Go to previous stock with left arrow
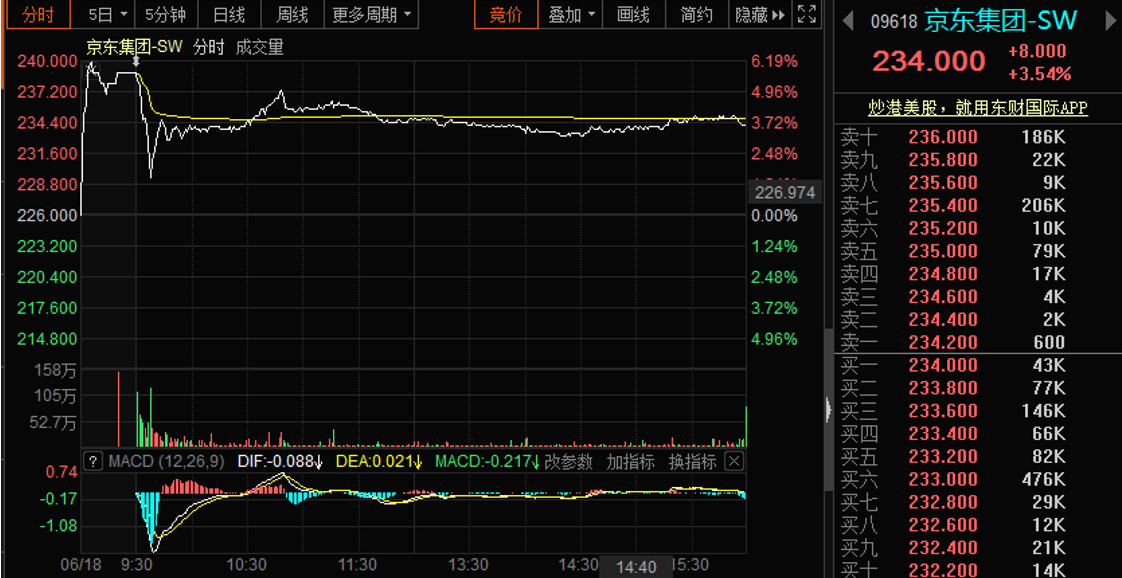Screen dimensions: 1122x578 [x=847, y=21]
